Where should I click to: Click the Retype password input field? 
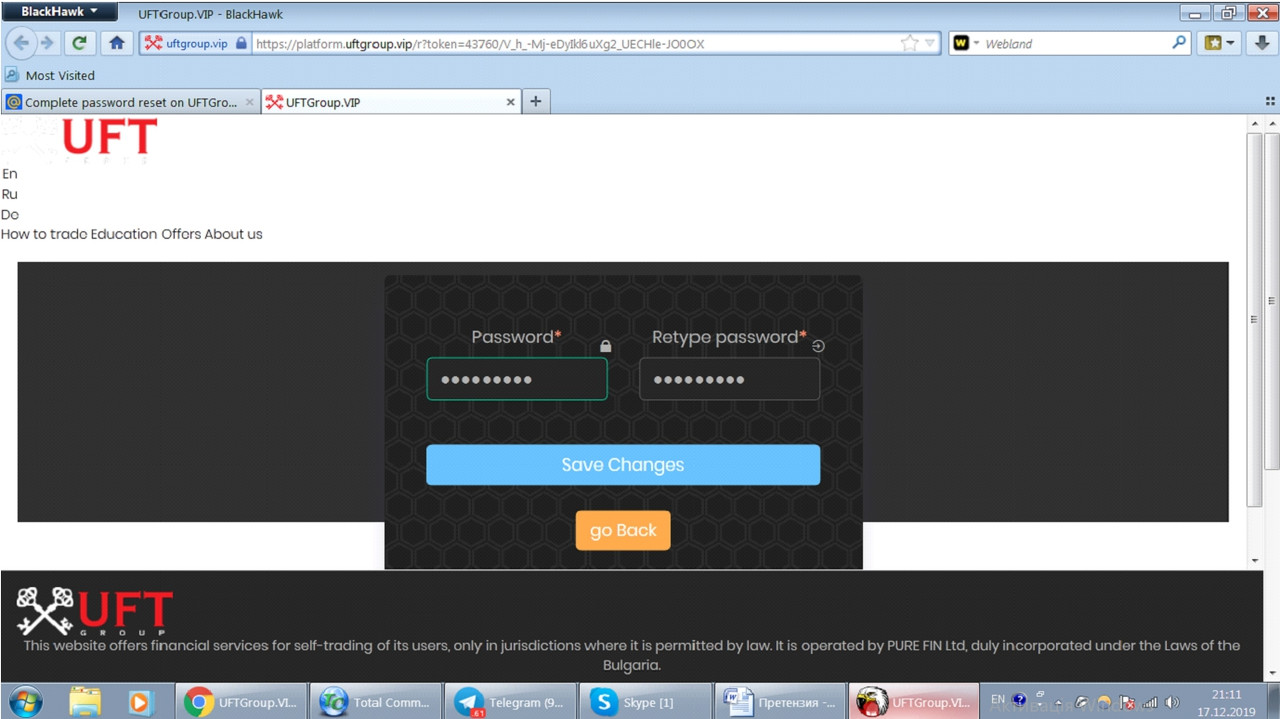729,379
